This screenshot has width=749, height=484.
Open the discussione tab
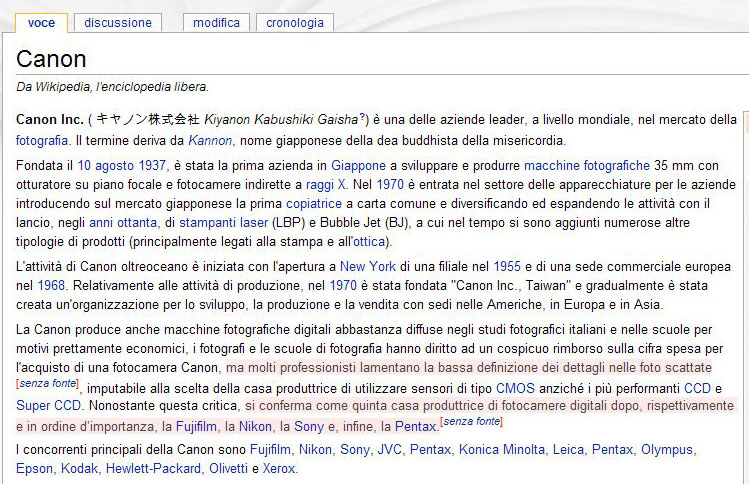click(118, 22)
